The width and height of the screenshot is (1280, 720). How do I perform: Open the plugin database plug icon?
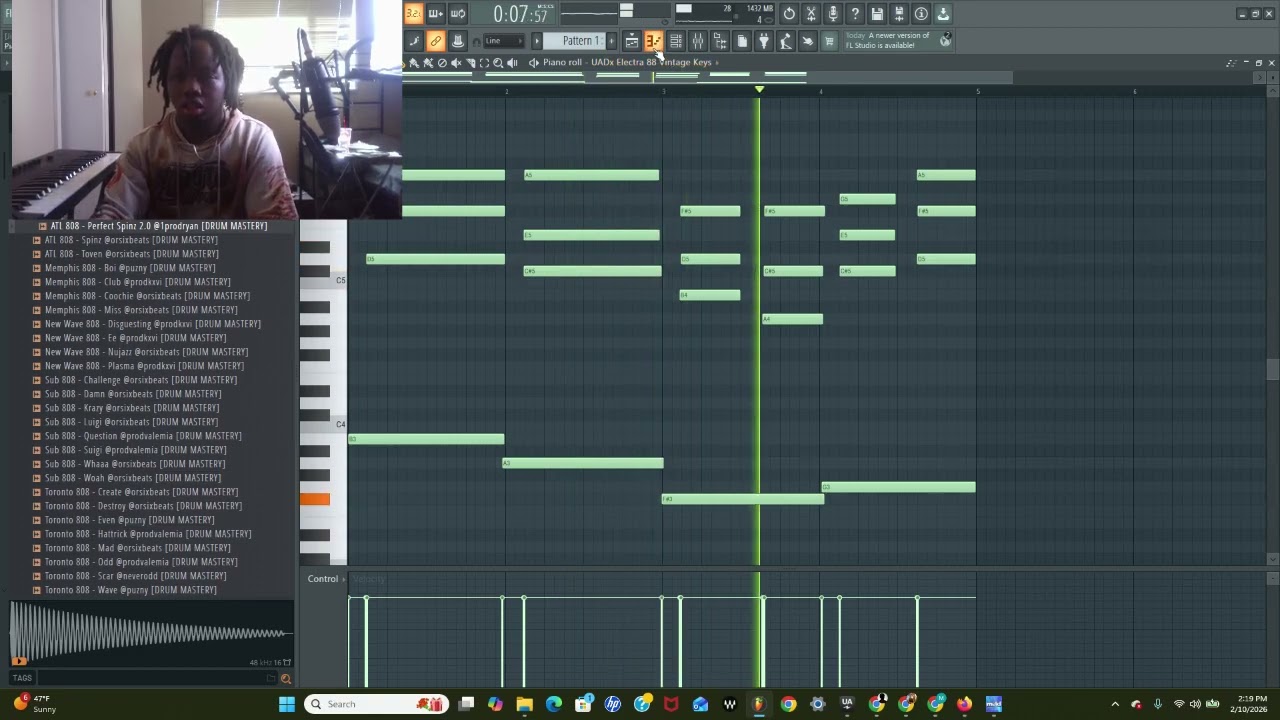764,41
